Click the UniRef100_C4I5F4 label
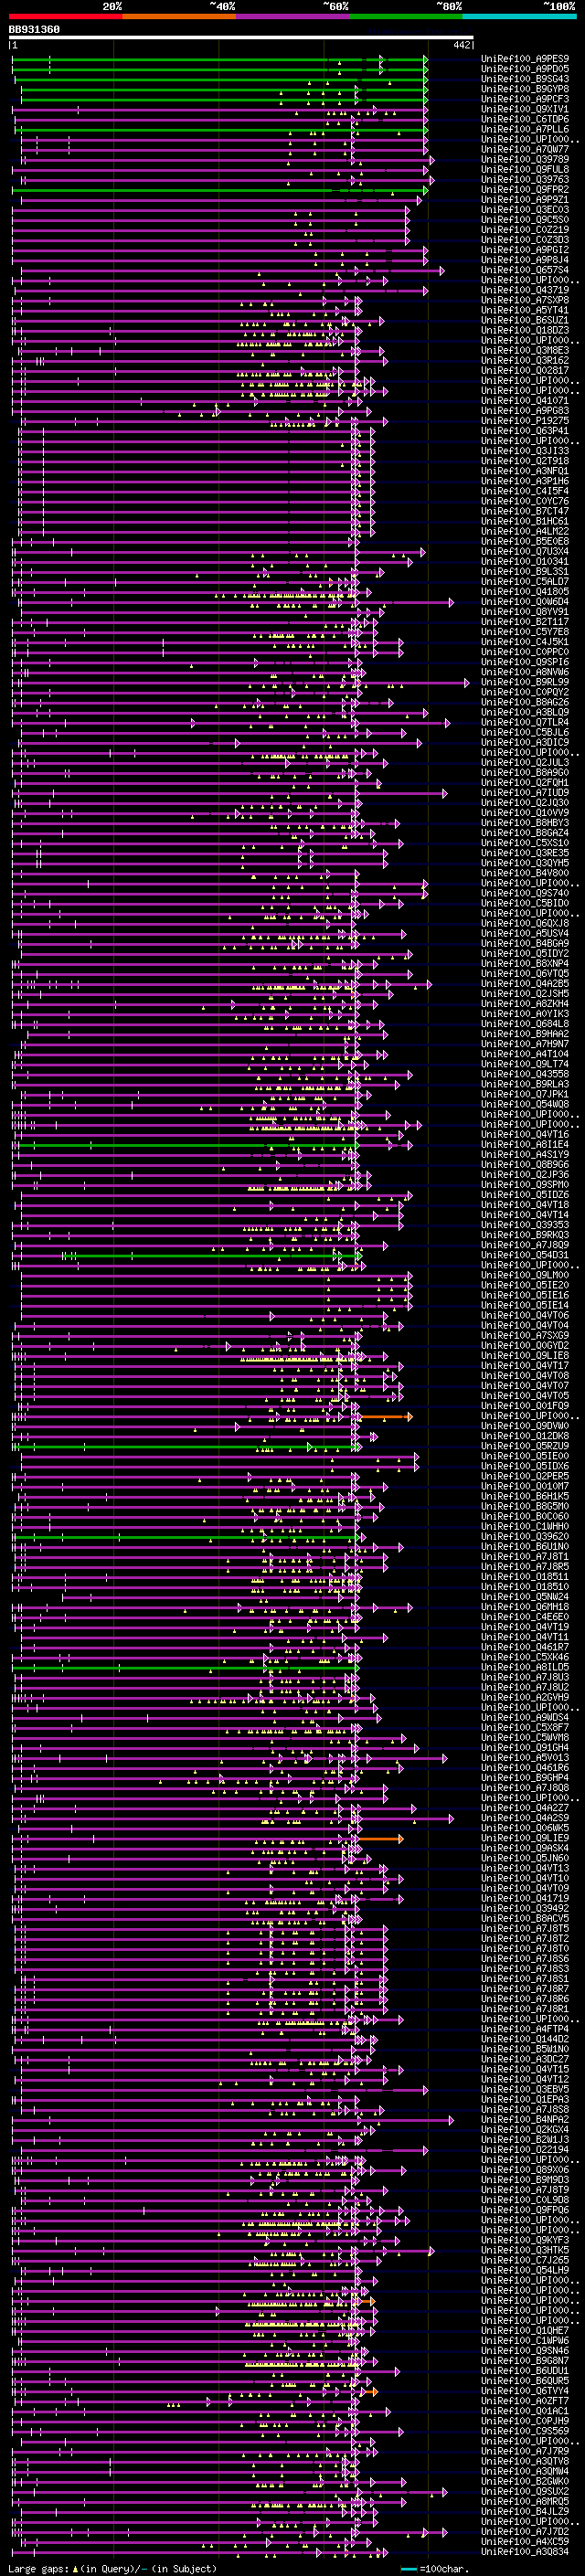 click(525, 491)
